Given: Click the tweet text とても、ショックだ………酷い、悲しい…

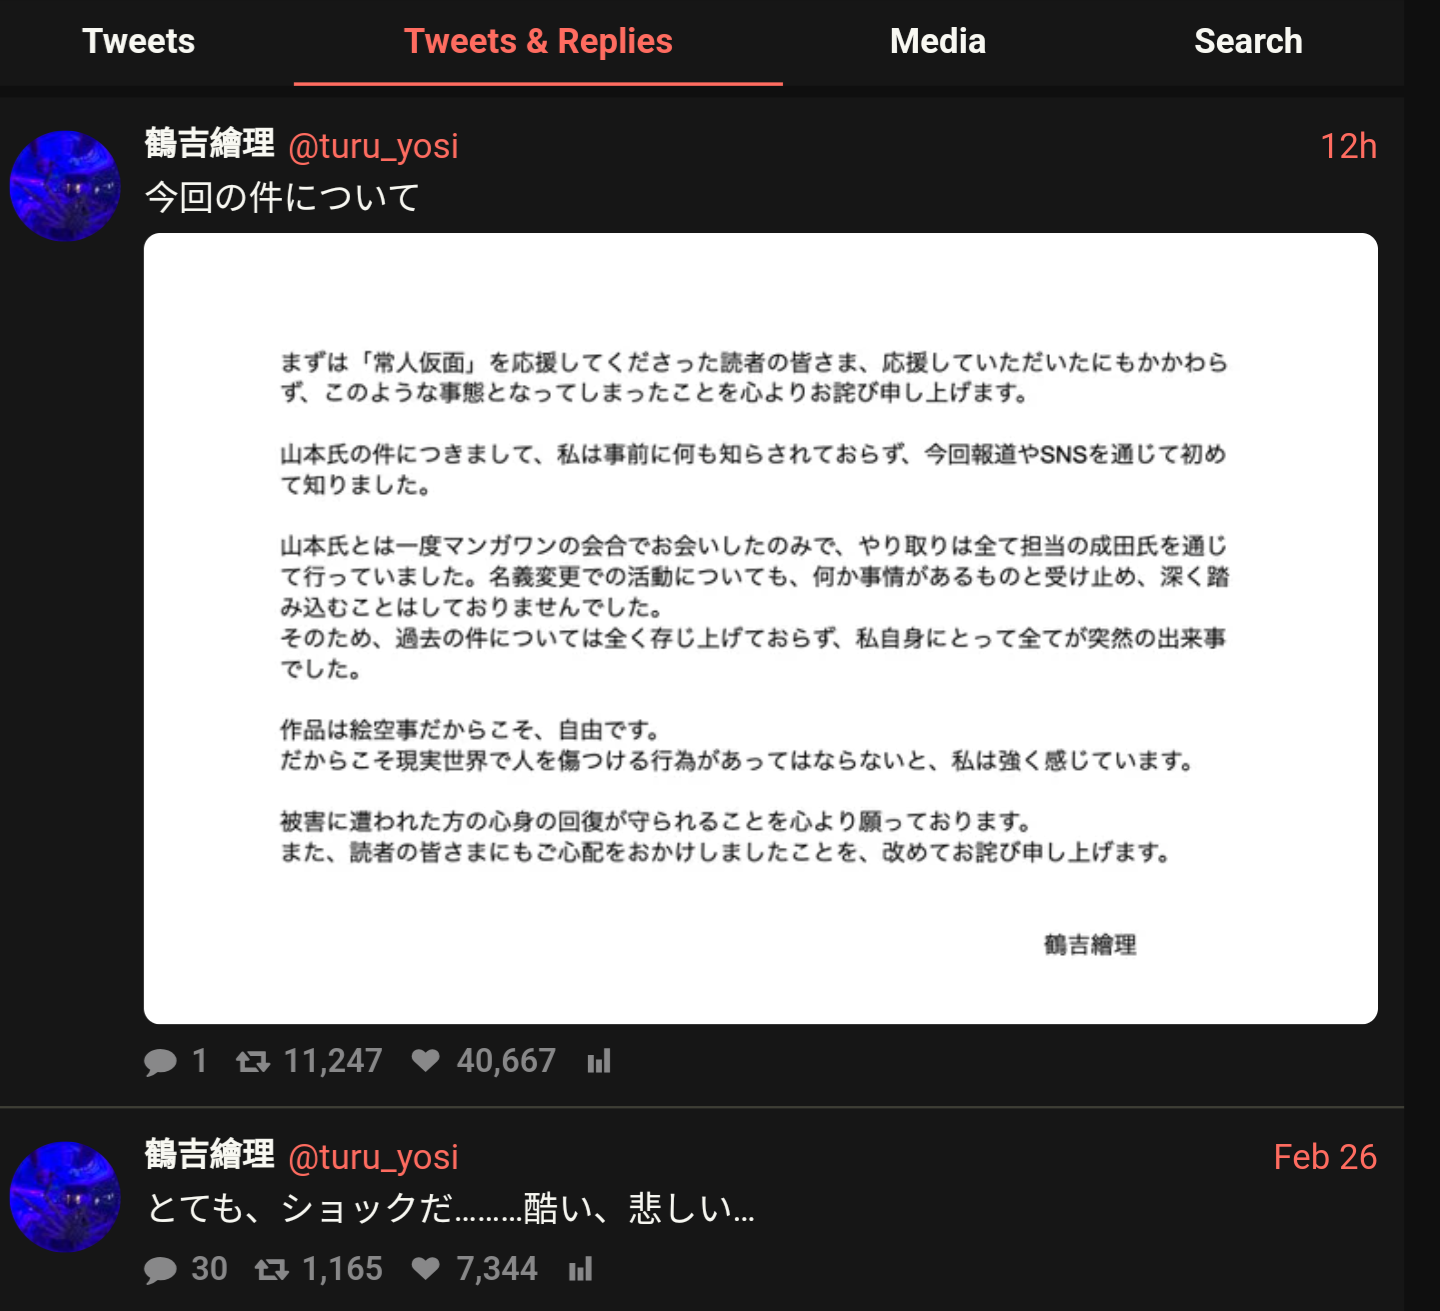Looking at the screenshot, I should (450, 1208).
